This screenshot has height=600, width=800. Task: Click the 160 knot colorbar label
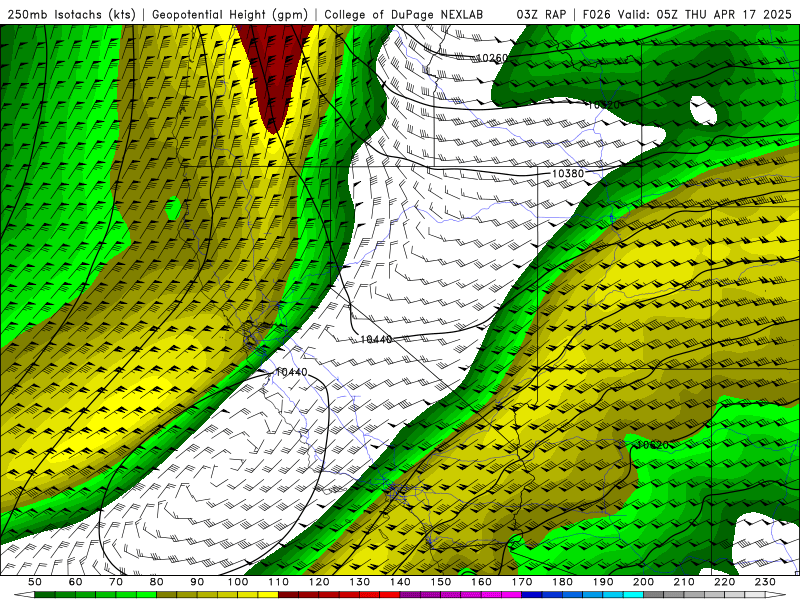pyautogui.click(x=481, y=582)
